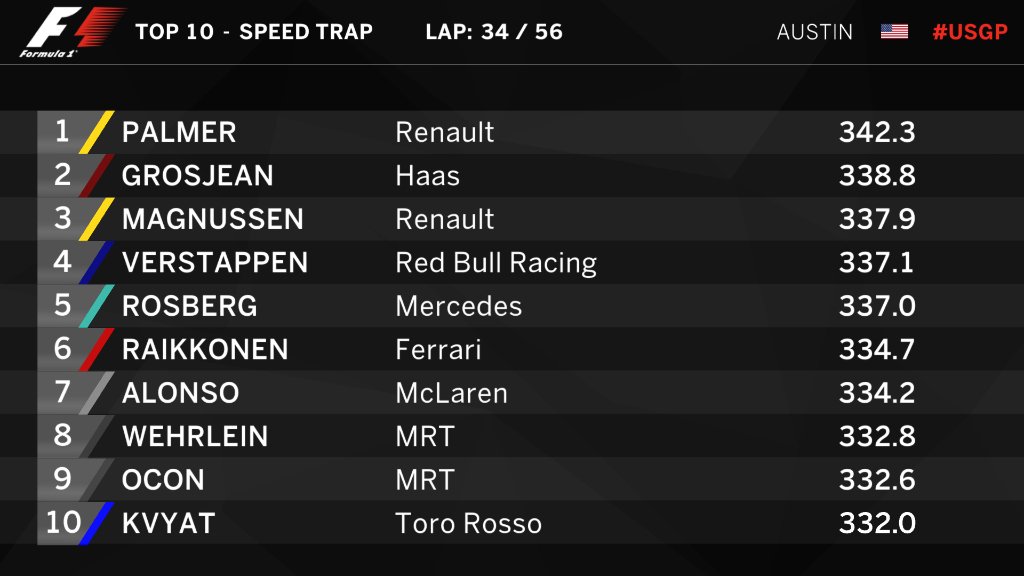The width and height of the screenshot is (1024, 576).
Task: Click Grosjean's speed value 338.8
Action: coord(877,176)
